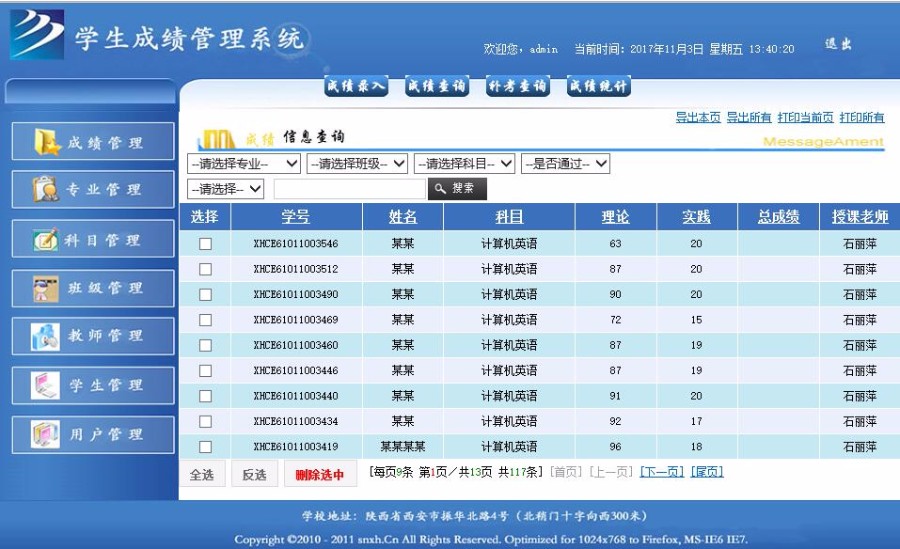Open 科目管理 in sidebar
Image resolution: width=900 pixels, height=549 pixels.
93,238
